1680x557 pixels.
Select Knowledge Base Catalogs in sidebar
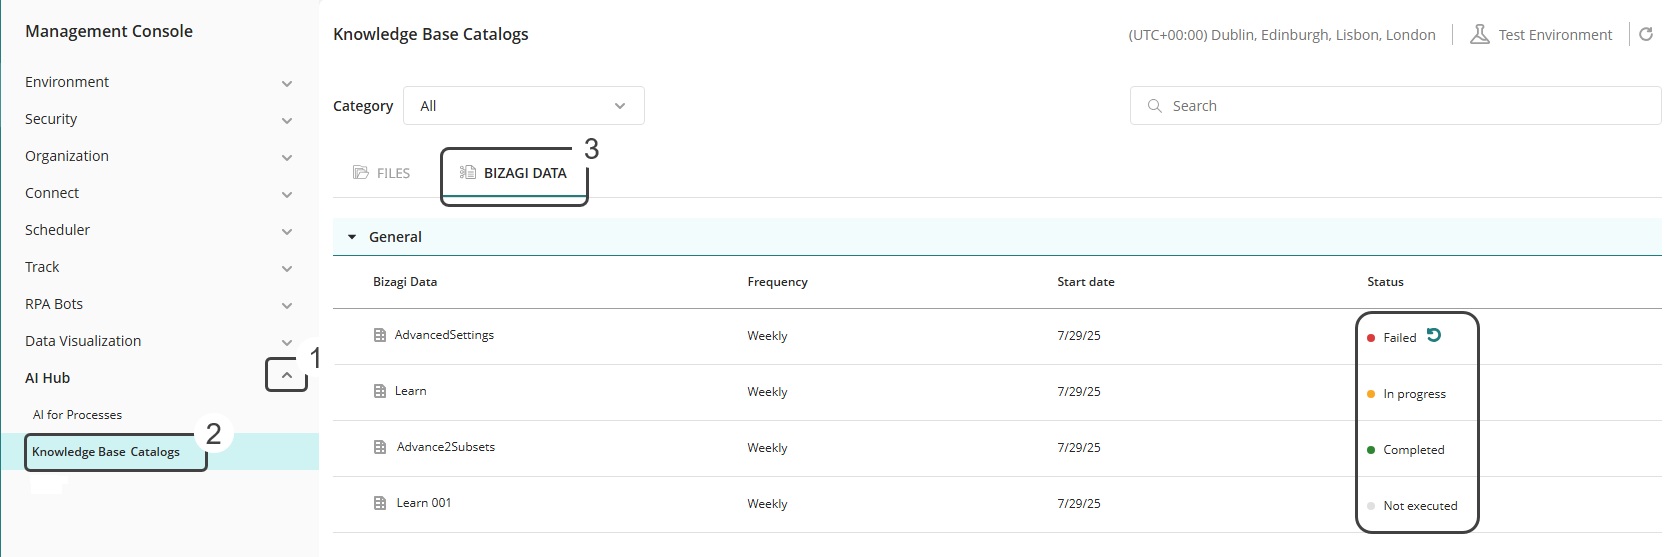106,452
